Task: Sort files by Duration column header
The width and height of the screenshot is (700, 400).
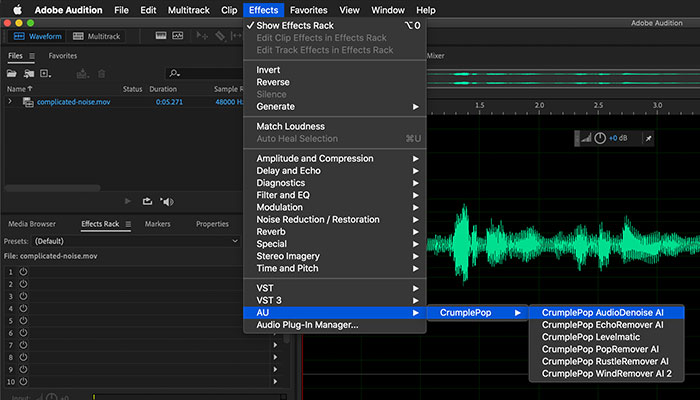Action: click(163, 89)
